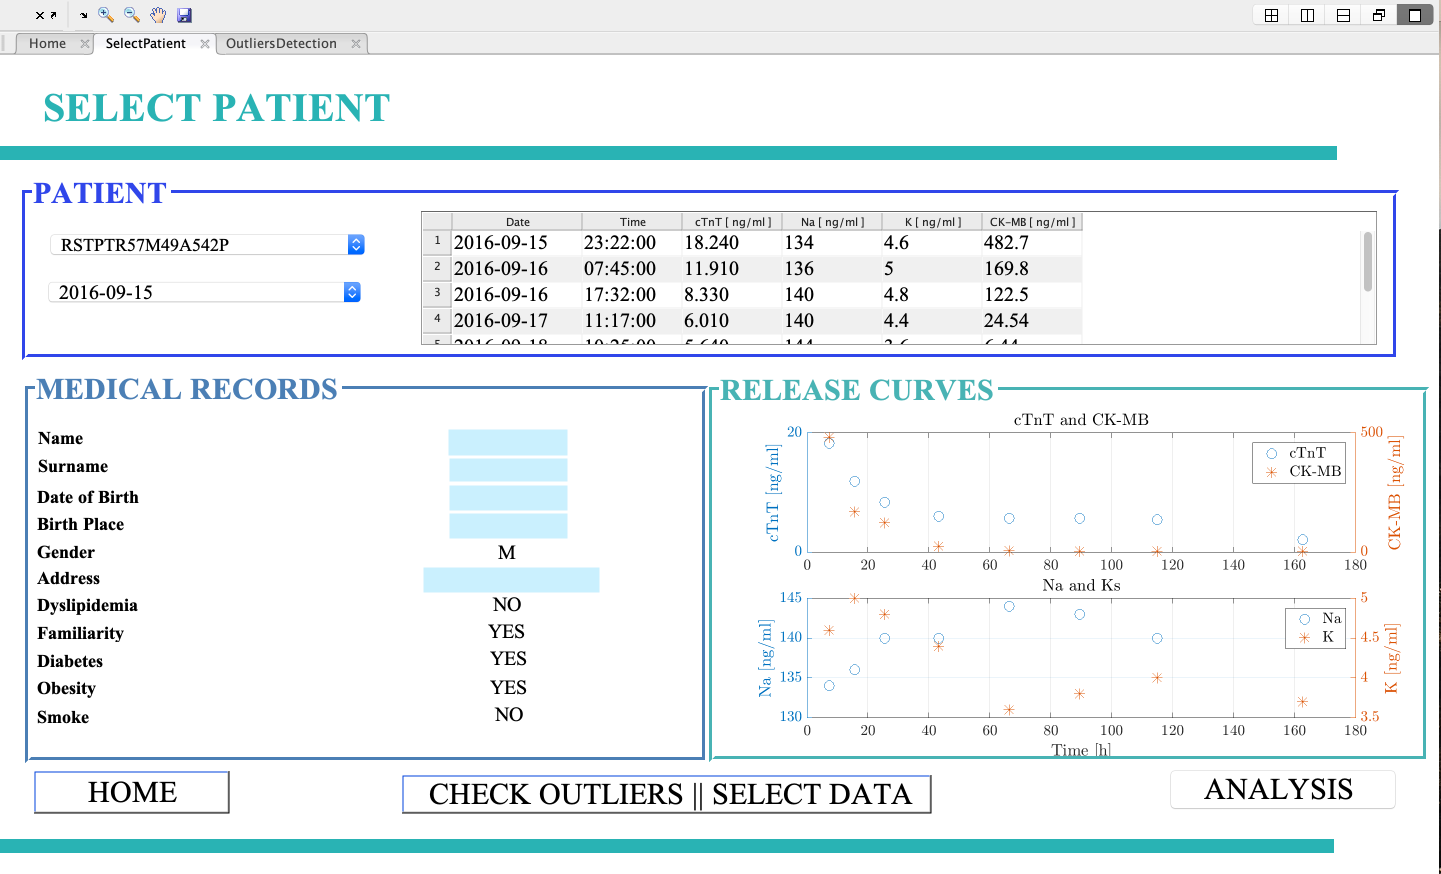The width and height of the screenshot is (1441, 874).
Task: Click the Smoke value NO
Action: click(x=509, y=715)
